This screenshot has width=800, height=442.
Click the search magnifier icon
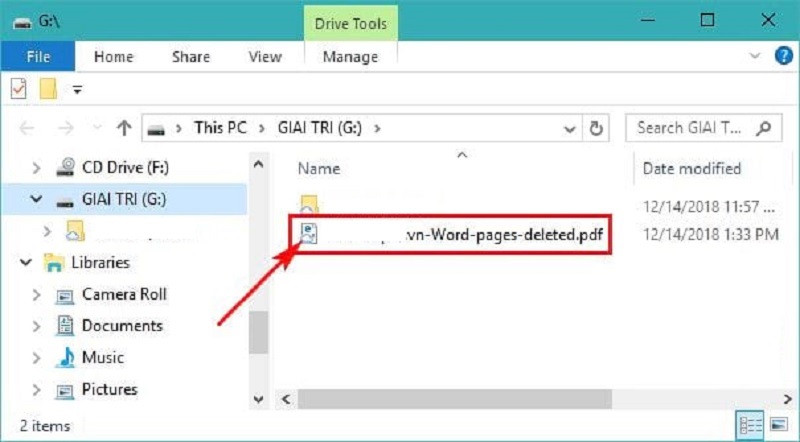[764, 128]
